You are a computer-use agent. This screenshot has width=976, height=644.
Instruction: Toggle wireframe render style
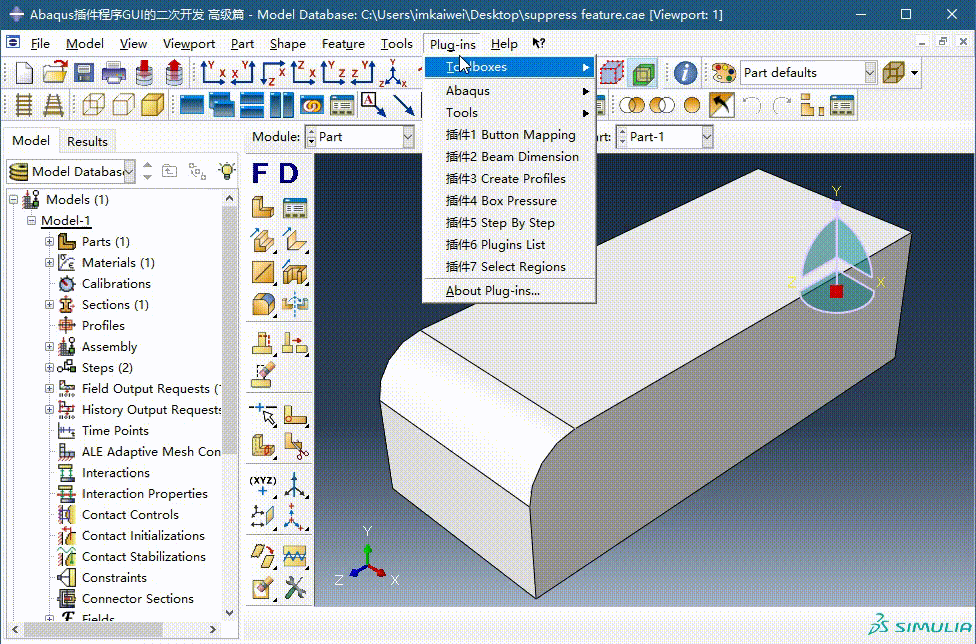pos(92,103)
